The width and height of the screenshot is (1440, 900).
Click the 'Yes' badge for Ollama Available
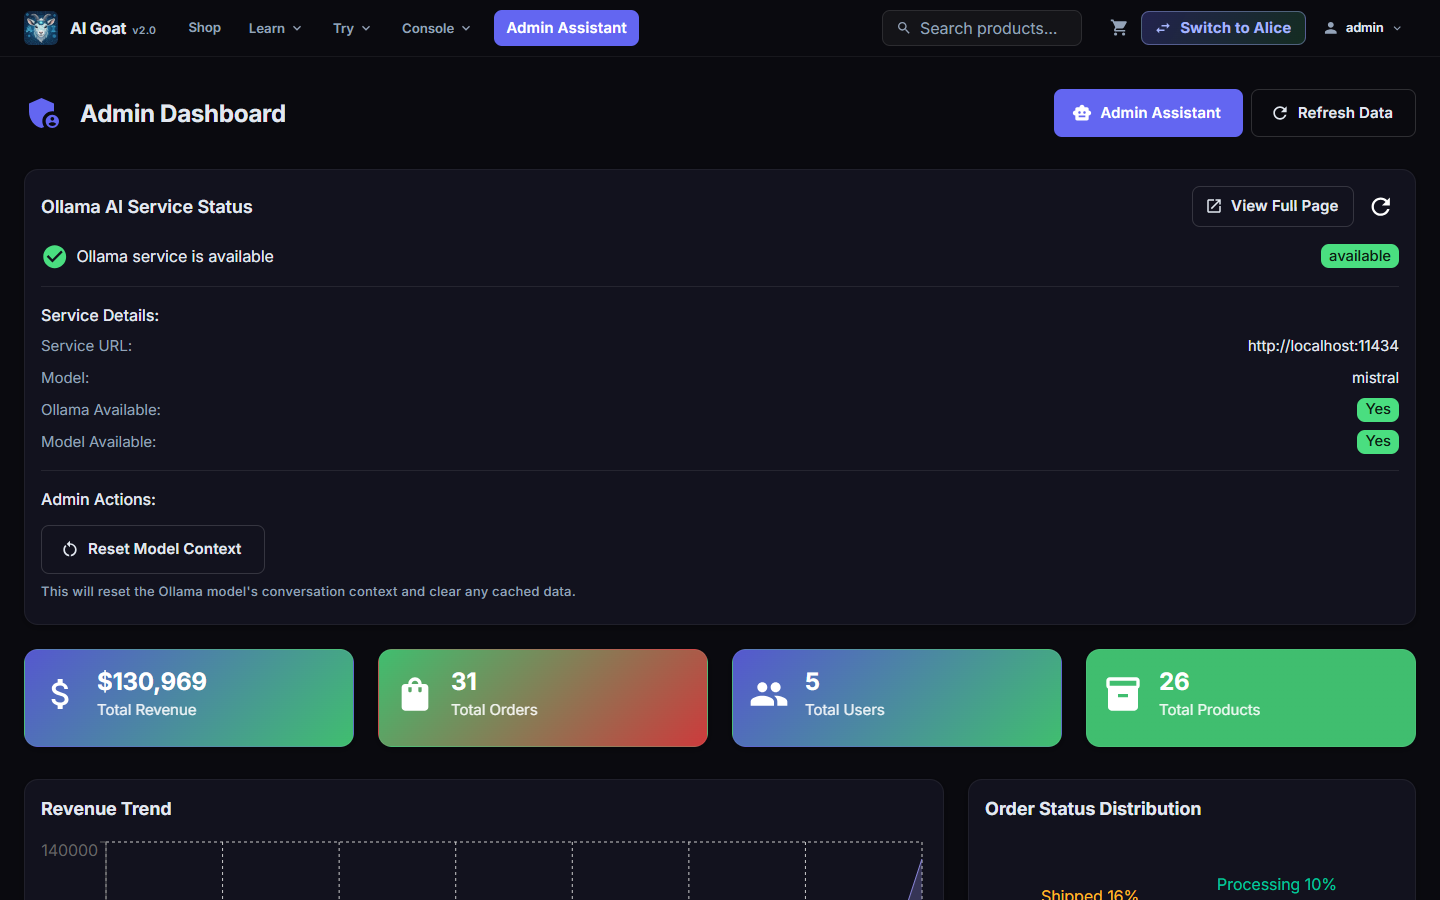[x=1378, y=409]
